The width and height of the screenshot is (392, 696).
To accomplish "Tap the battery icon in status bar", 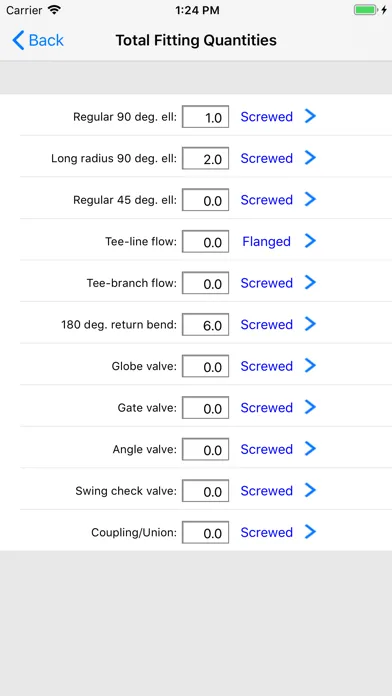I will (x=366, y=10).
